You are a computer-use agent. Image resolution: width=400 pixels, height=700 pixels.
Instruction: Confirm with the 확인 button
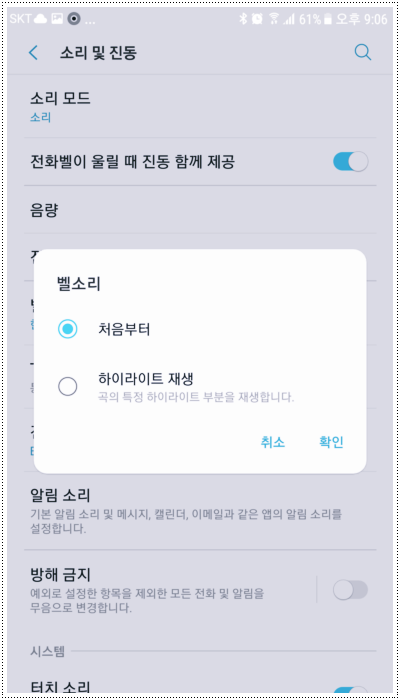(331, 442)
